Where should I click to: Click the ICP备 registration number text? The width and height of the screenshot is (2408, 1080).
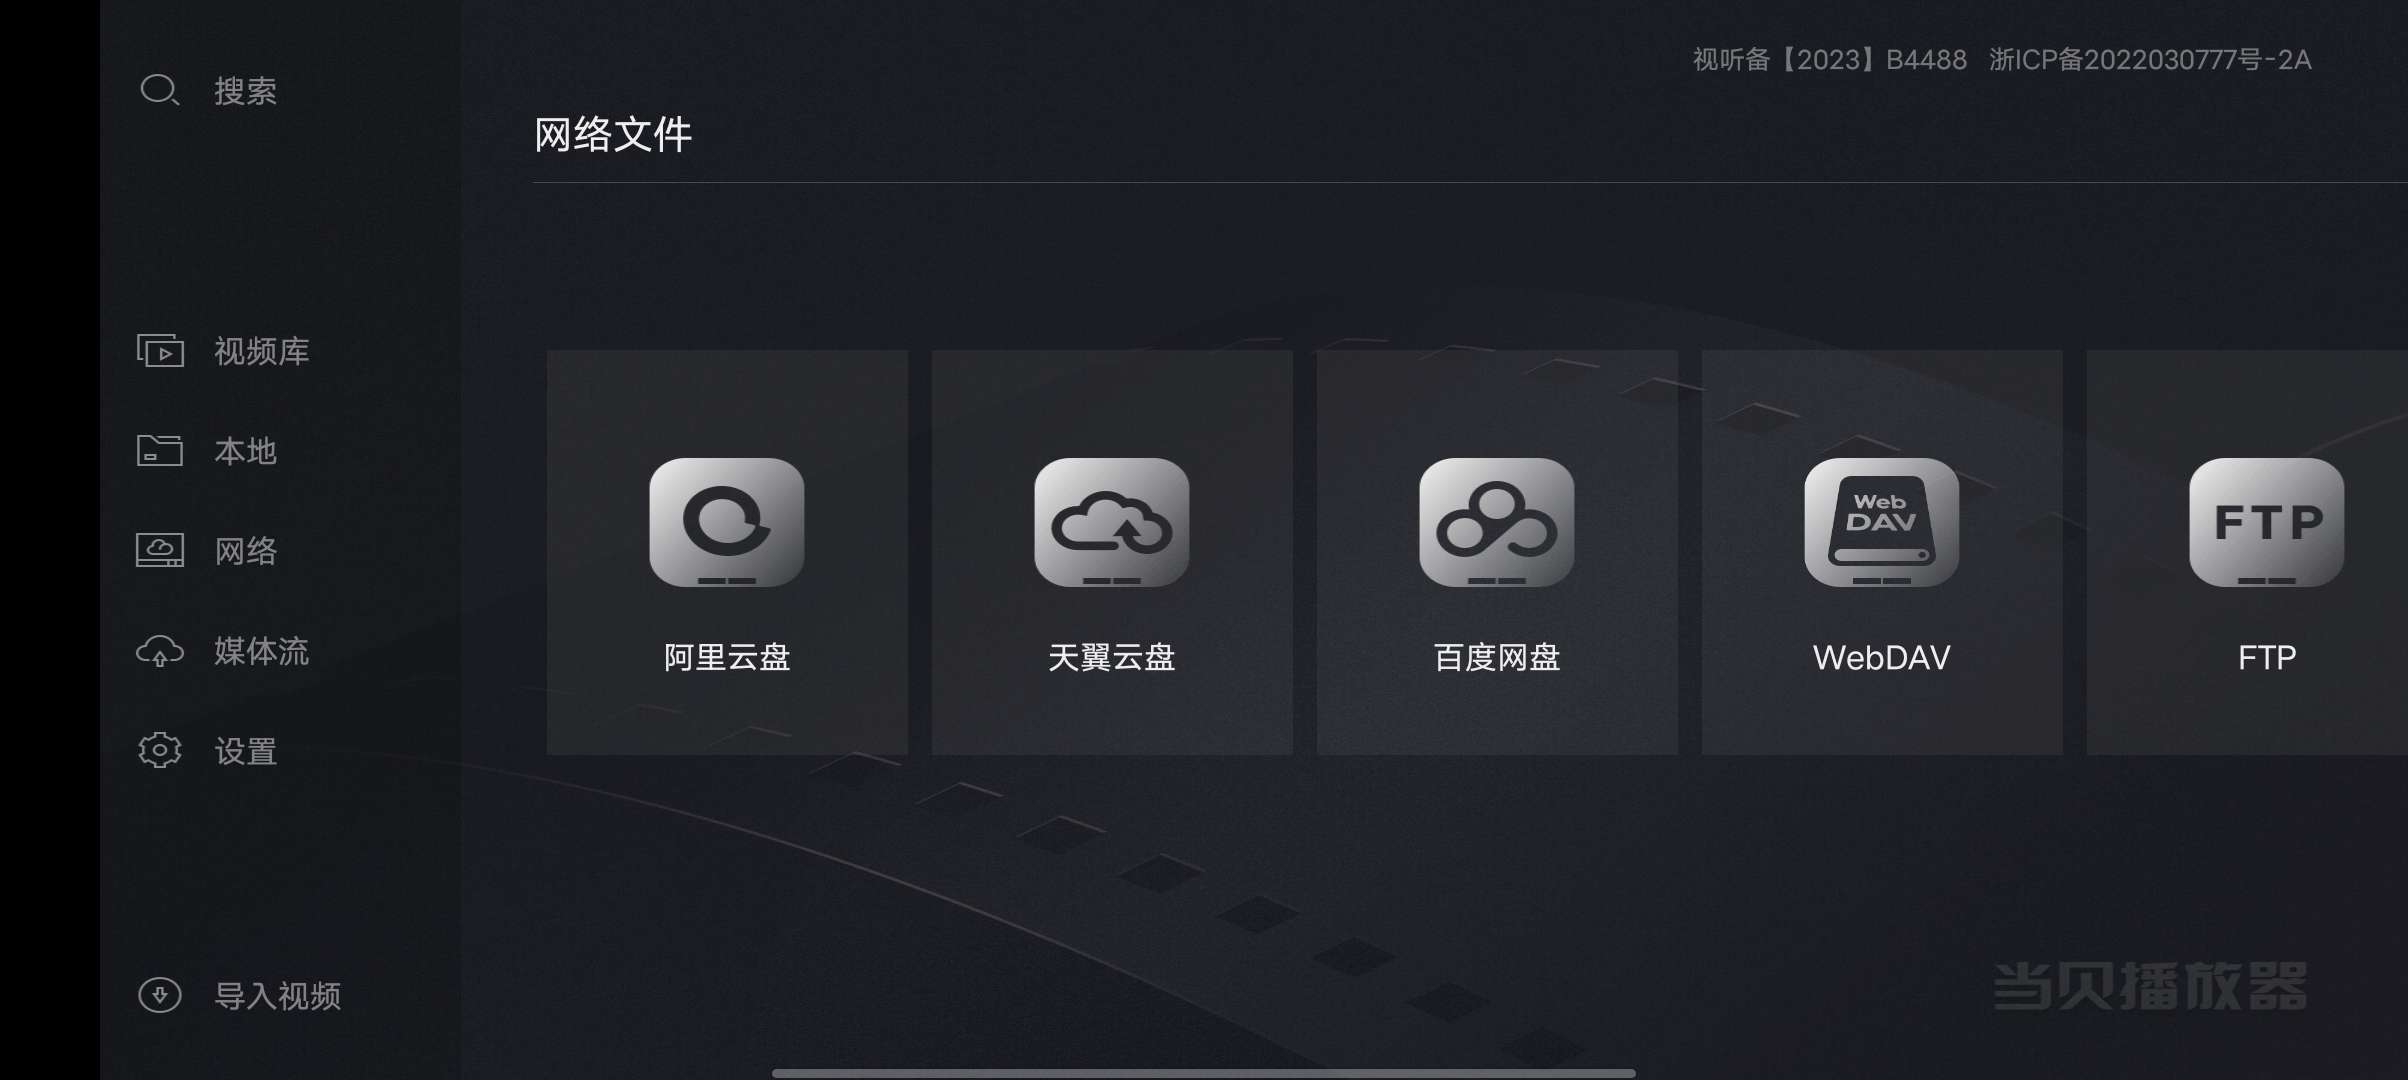coord(2150,60)
